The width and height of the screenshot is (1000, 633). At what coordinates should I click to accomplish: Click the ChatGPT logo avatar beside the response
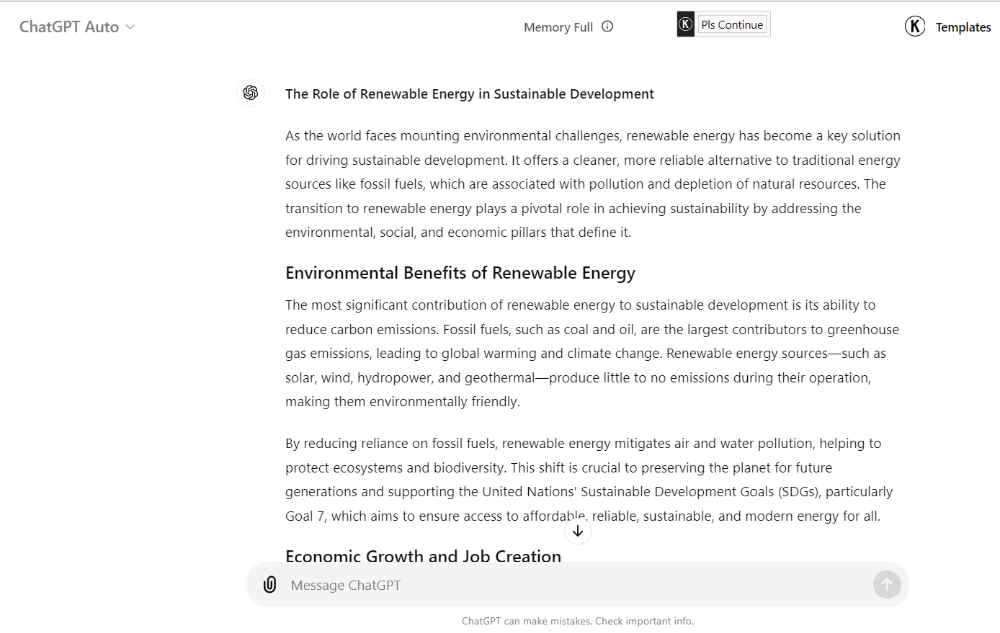[x=250, y=93]
